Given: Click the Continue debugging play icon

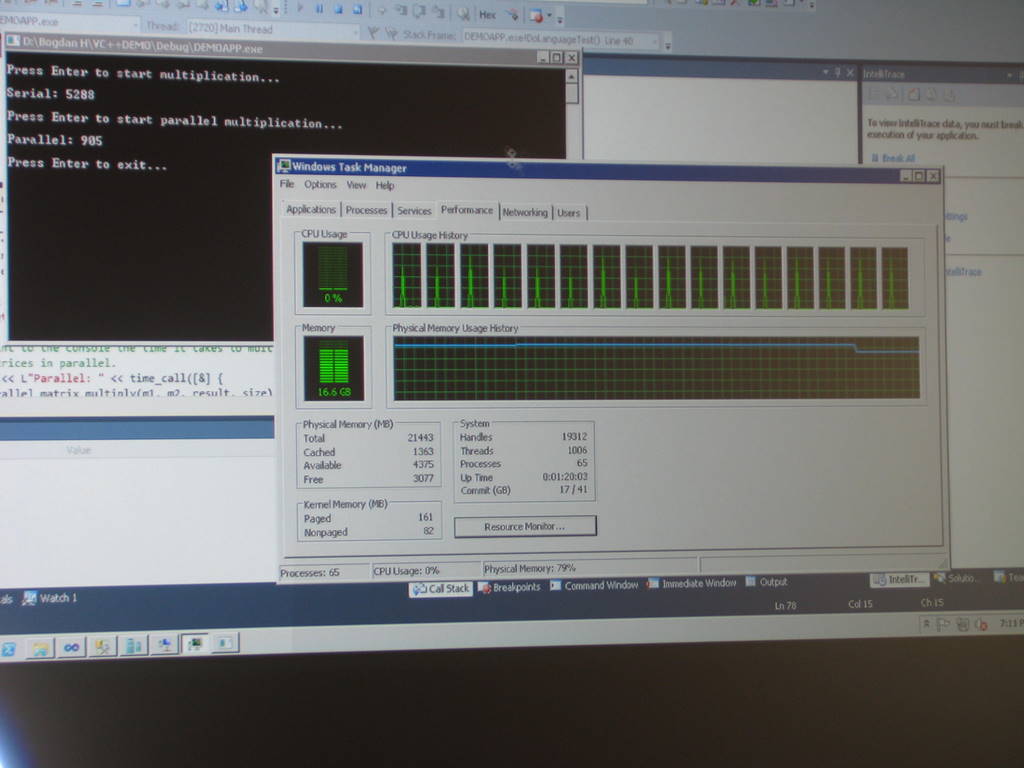Looking at the screenshot, I should [300, 9].
